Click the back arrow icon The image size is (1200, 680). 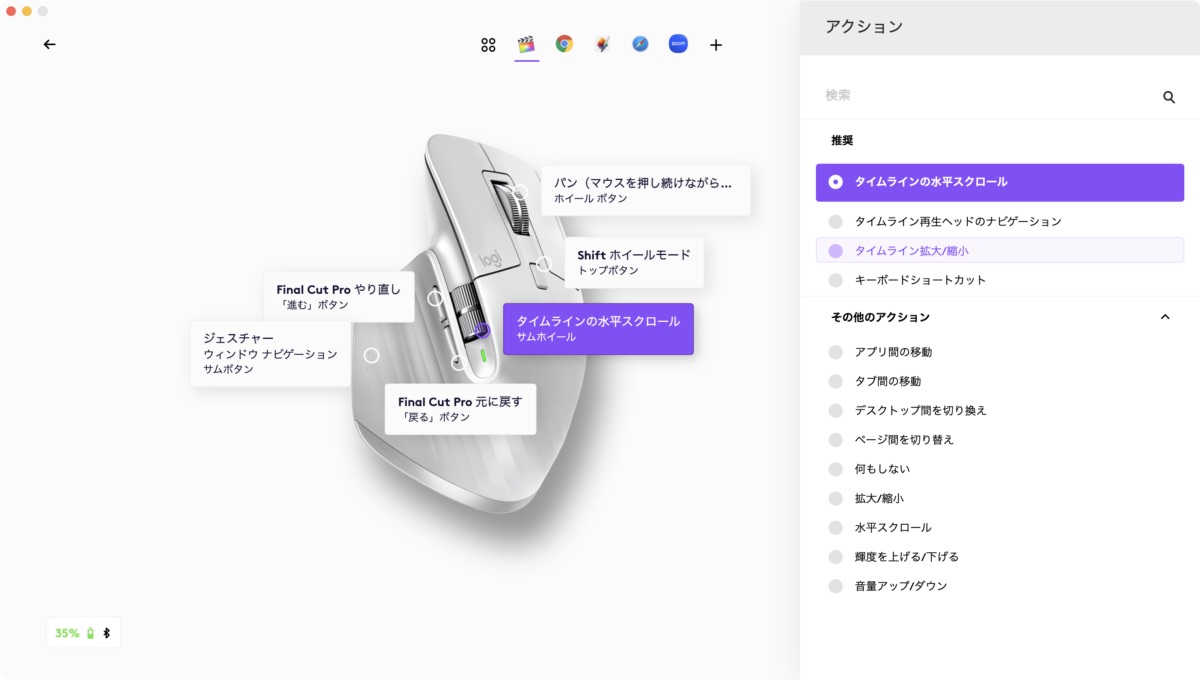point(49,44)
